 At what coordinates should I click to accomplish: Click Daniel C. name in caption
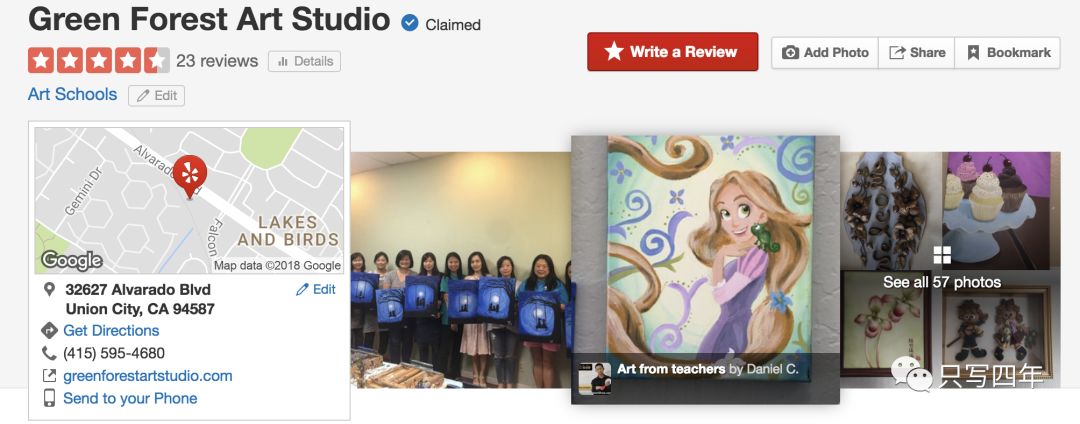tap(772, 369)
